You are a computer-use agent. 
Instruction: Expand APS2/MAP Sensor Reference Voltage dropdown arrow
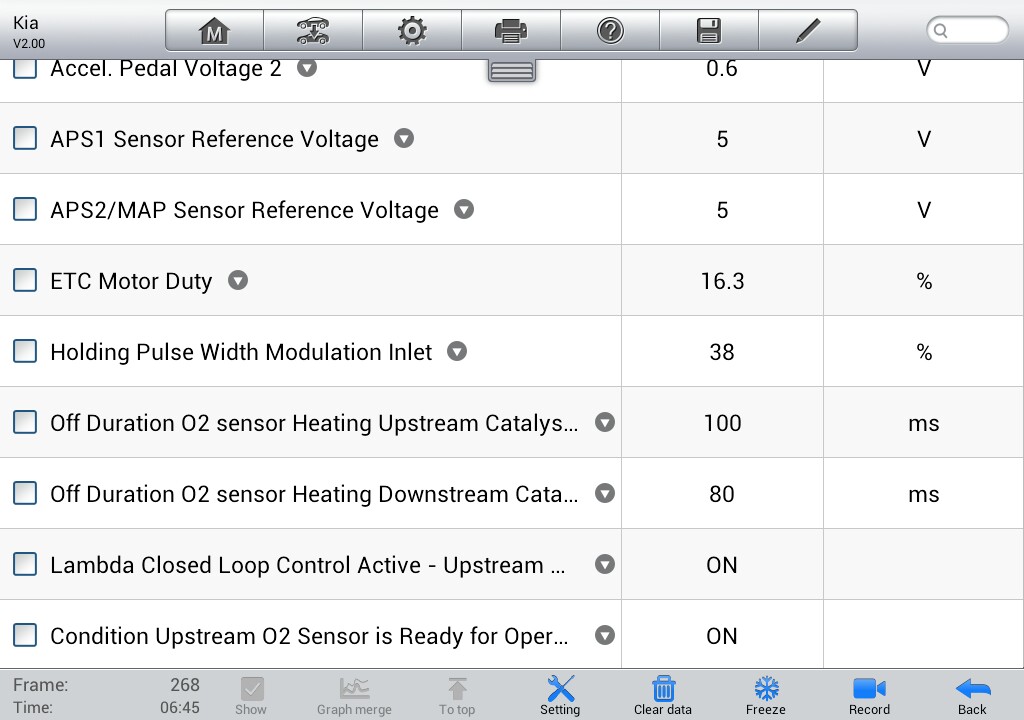(x=464, y=210)
